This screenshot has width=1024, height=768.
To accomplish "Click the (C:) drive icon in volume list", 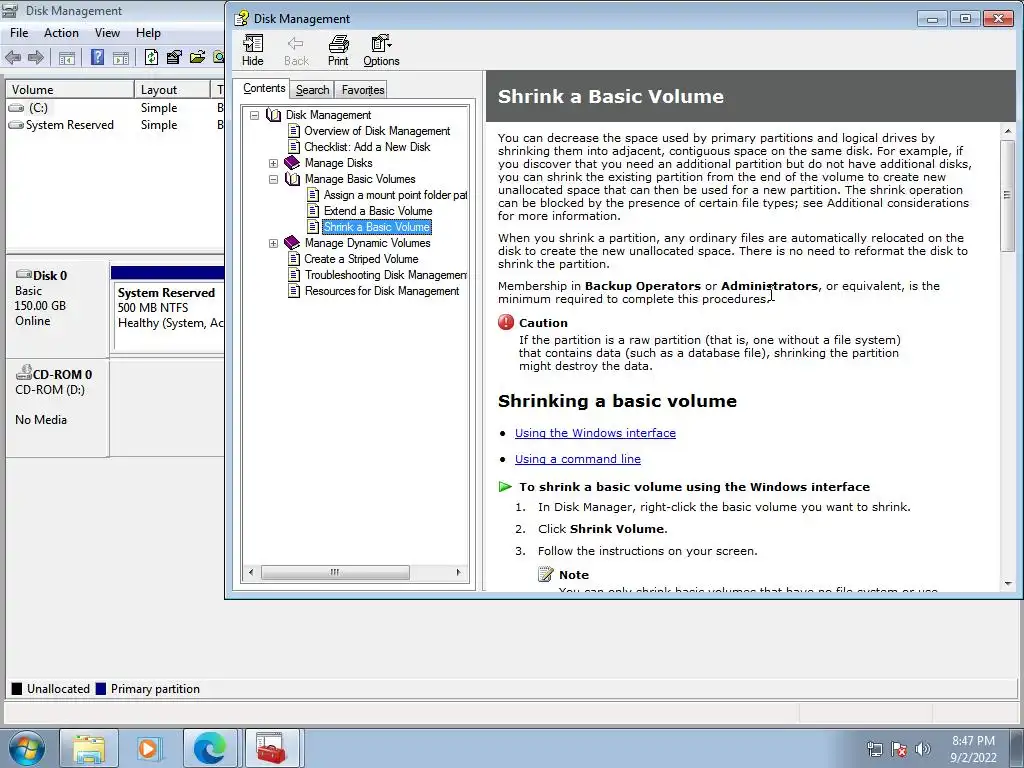I will 16,108.
